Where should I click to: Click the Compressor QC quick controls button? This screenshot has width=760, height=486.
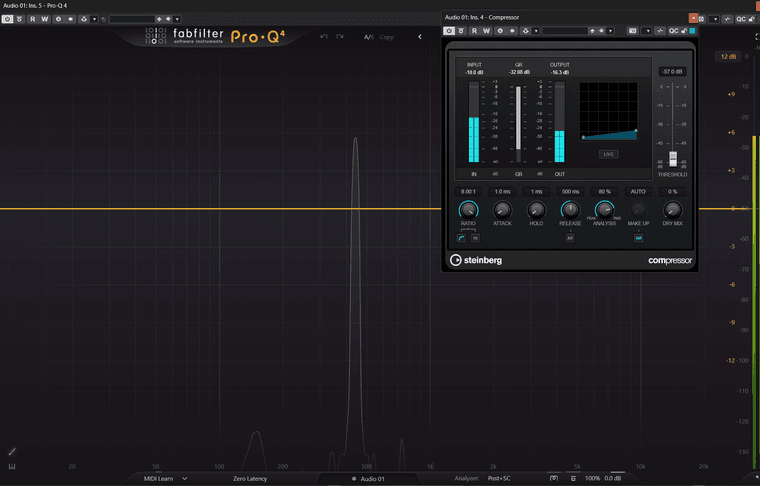(x=674, y=31)
